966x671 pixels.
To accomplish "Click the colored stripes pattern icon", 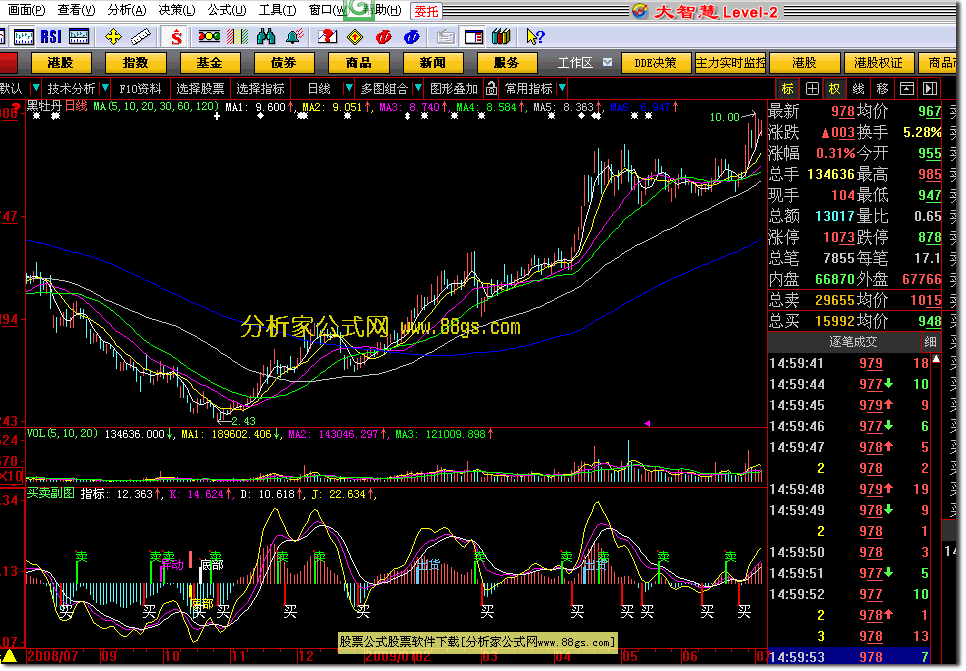I will pos(237,37).
